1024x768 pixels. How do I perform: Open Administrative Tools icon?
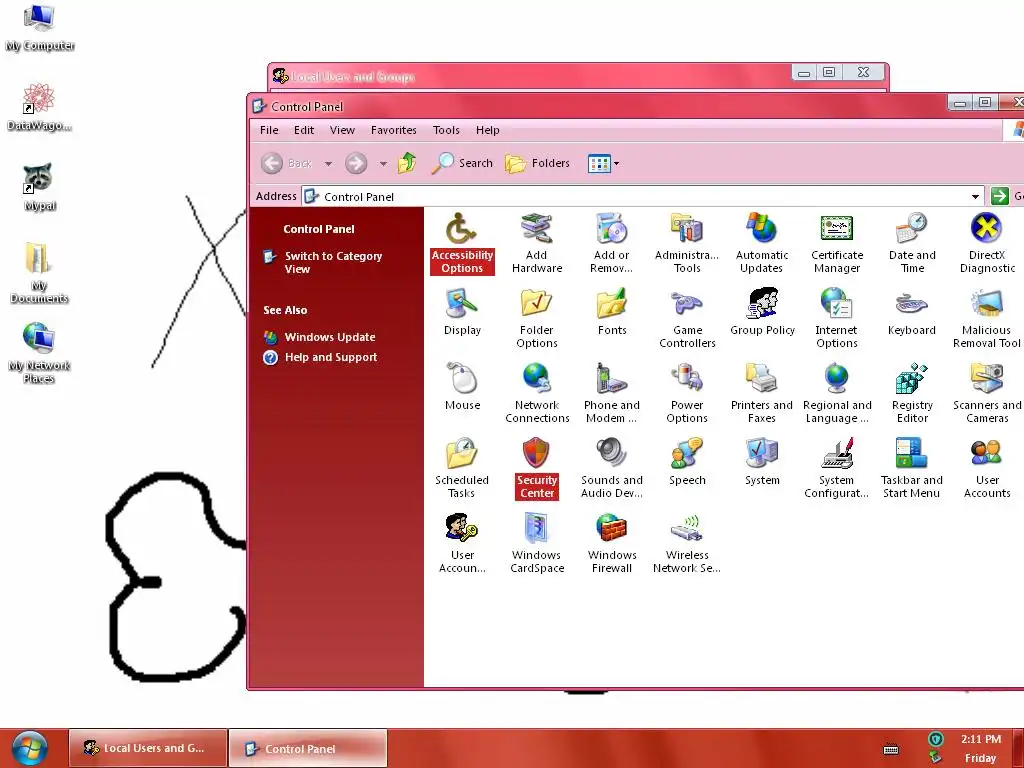[x=686, y=243]
